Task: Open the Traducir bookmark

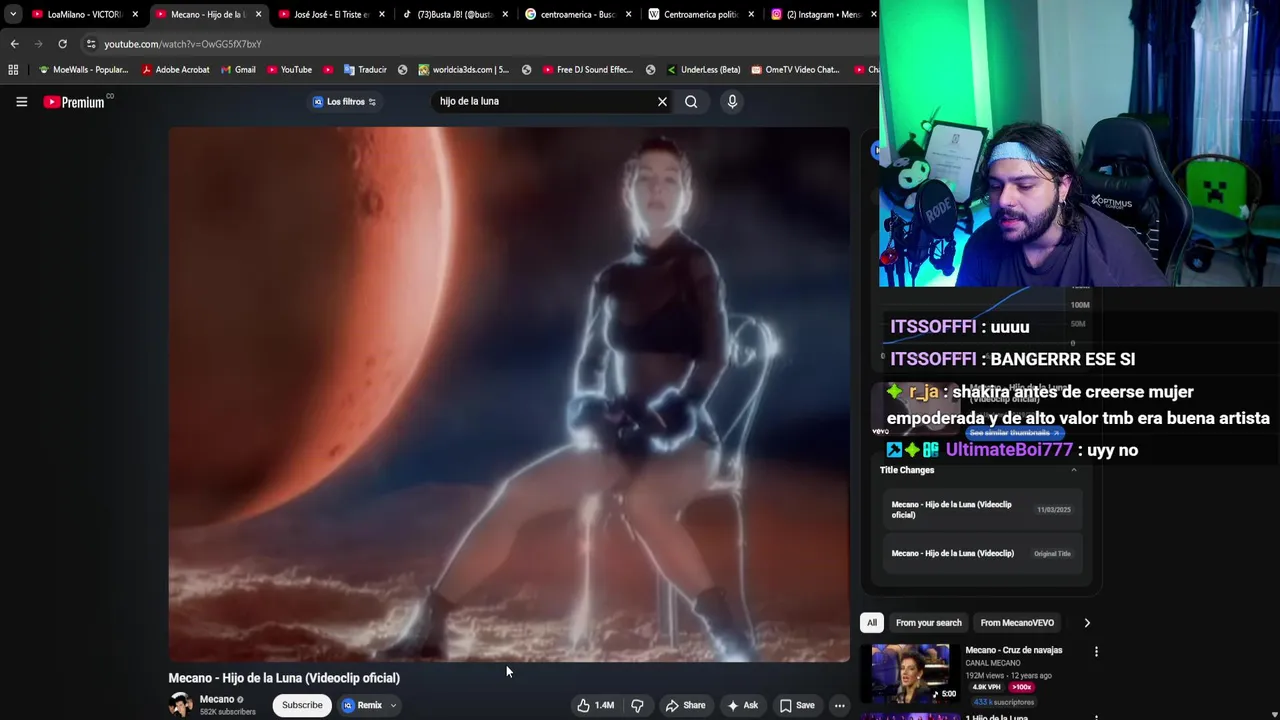Action: tap(365, 70)
